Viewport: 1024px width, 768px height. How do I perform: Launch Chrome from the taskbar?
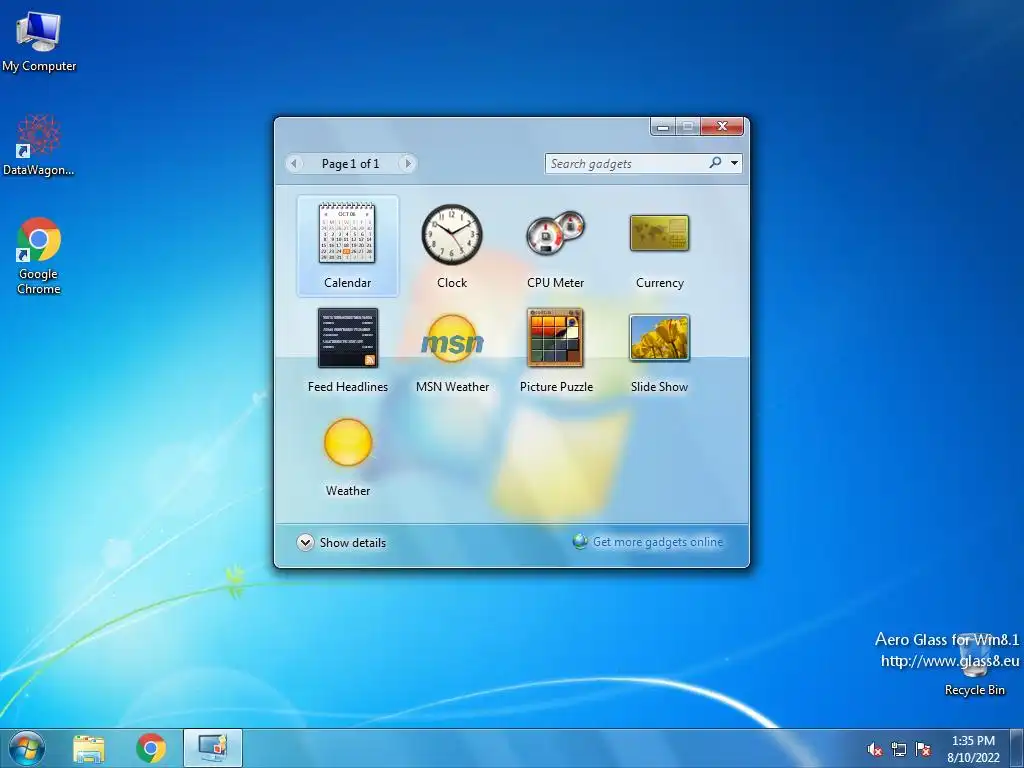tap(151, 748)
